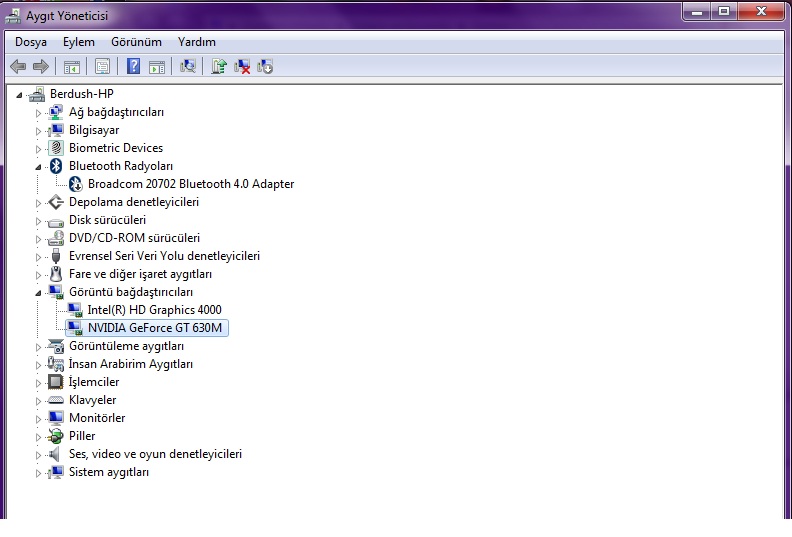Expand İnsan Arabirim Aygıtları category
This screenshot has width=792, height=537.
click(x=38, y=365)
